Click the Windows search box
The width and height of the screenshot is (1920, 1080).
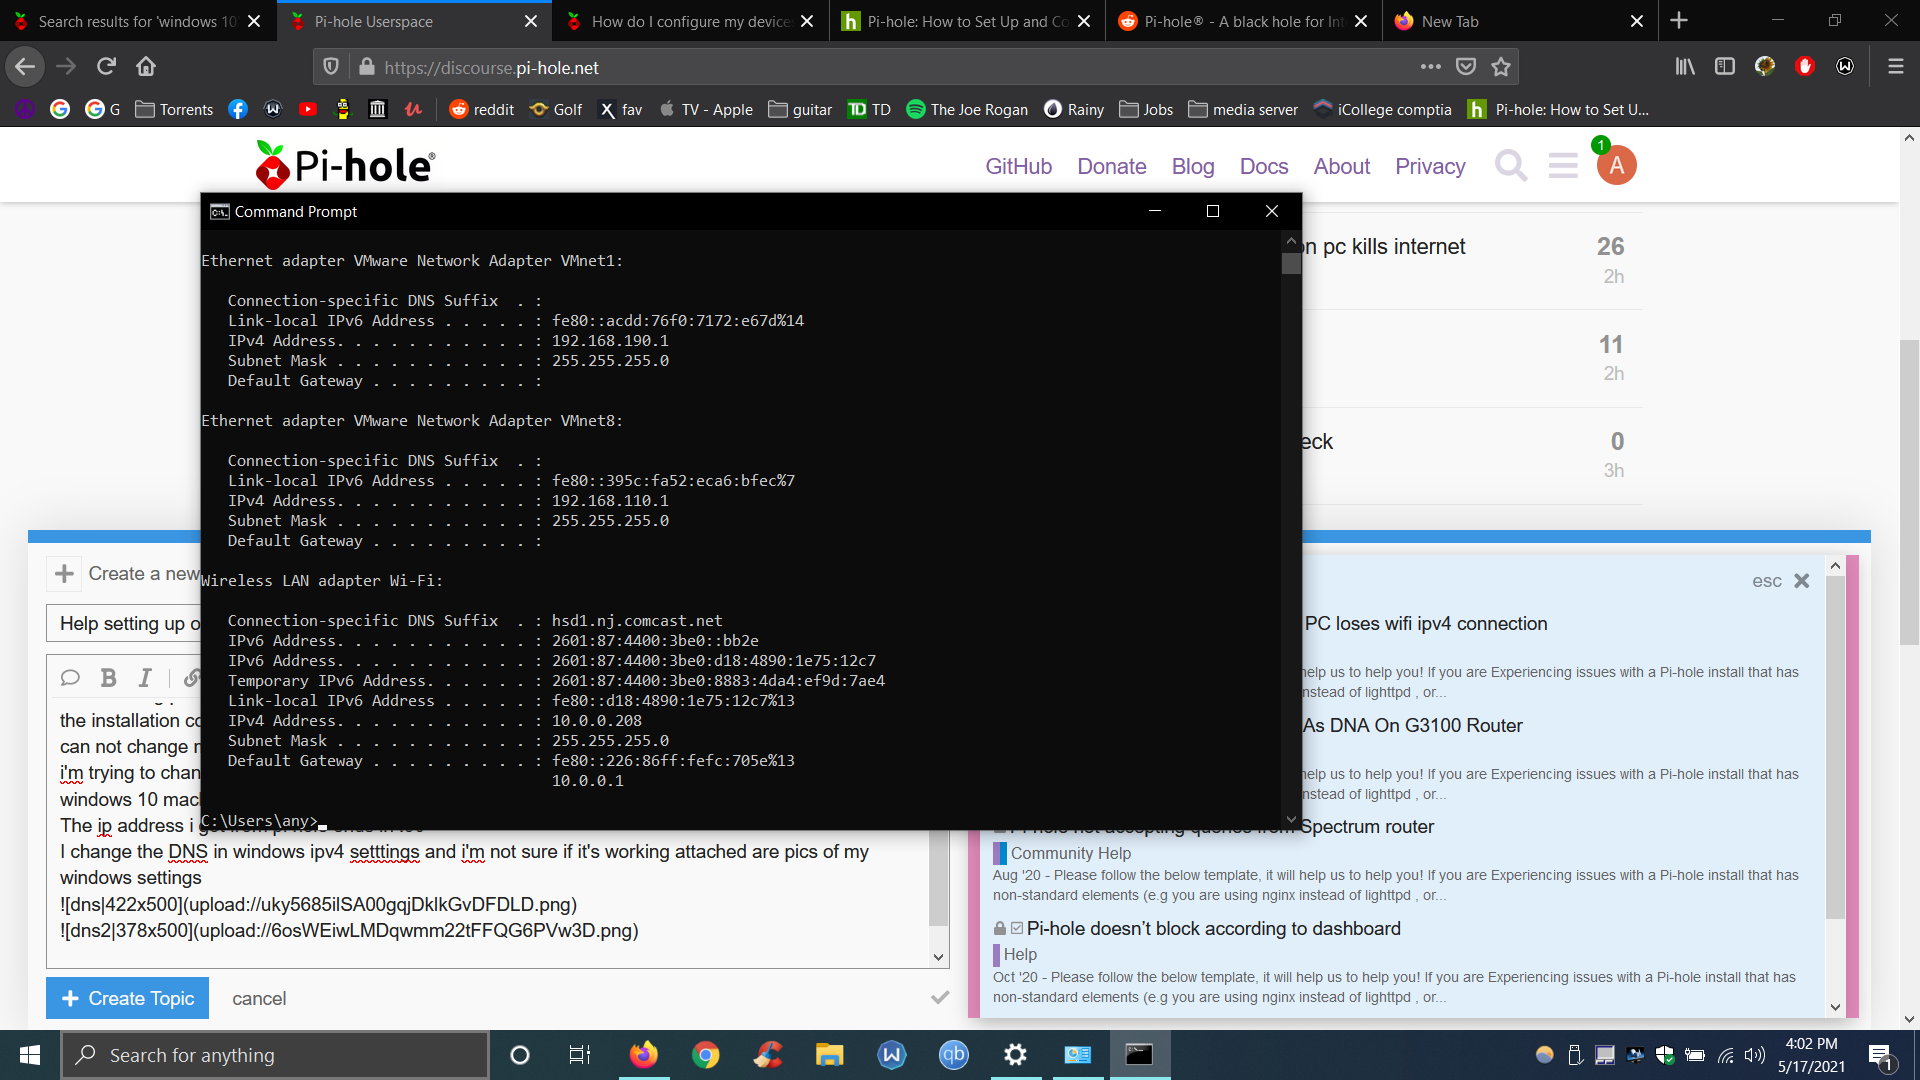[275, 1055]
